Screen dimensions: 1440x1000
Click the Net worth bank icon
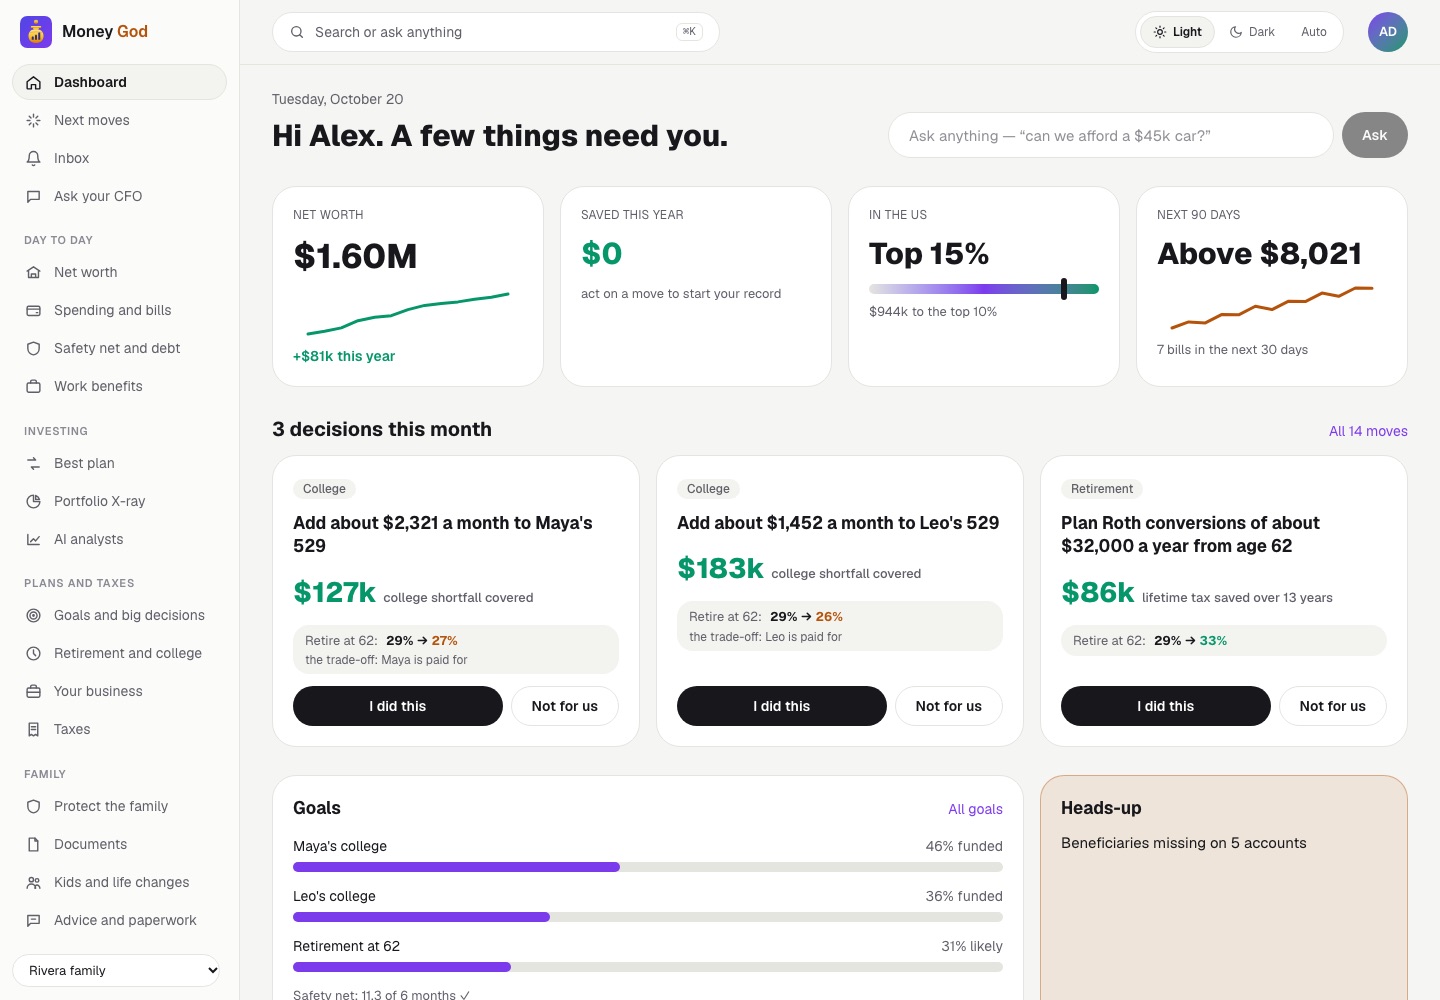[x=33, y=273]
